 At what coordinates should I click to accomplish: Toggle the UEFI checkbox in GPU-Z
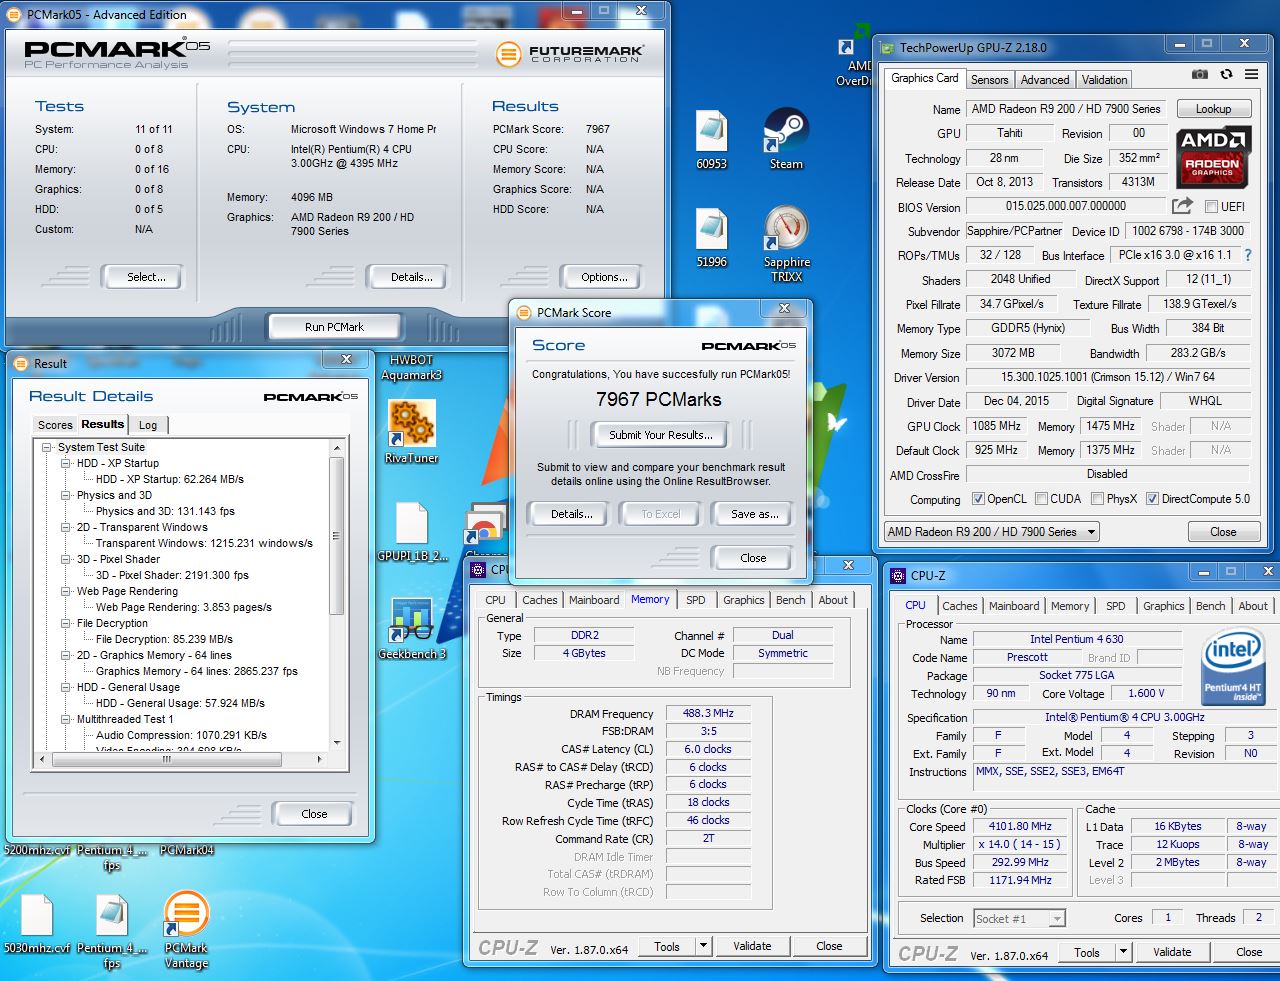(x=1211, y=207)
